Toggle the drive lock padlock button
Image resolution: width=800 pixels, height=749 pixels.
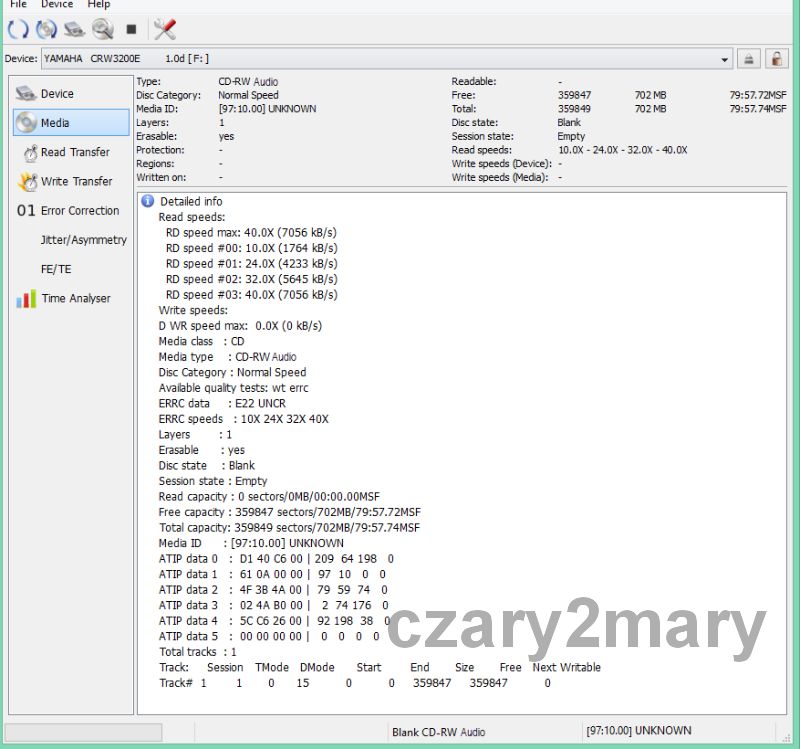[x=777, y=59]
